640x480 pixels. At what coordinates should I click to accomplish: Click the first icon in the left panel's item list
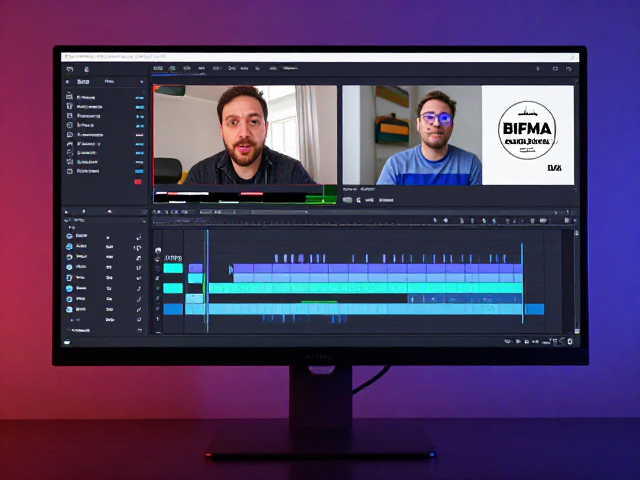coord(69,97)
